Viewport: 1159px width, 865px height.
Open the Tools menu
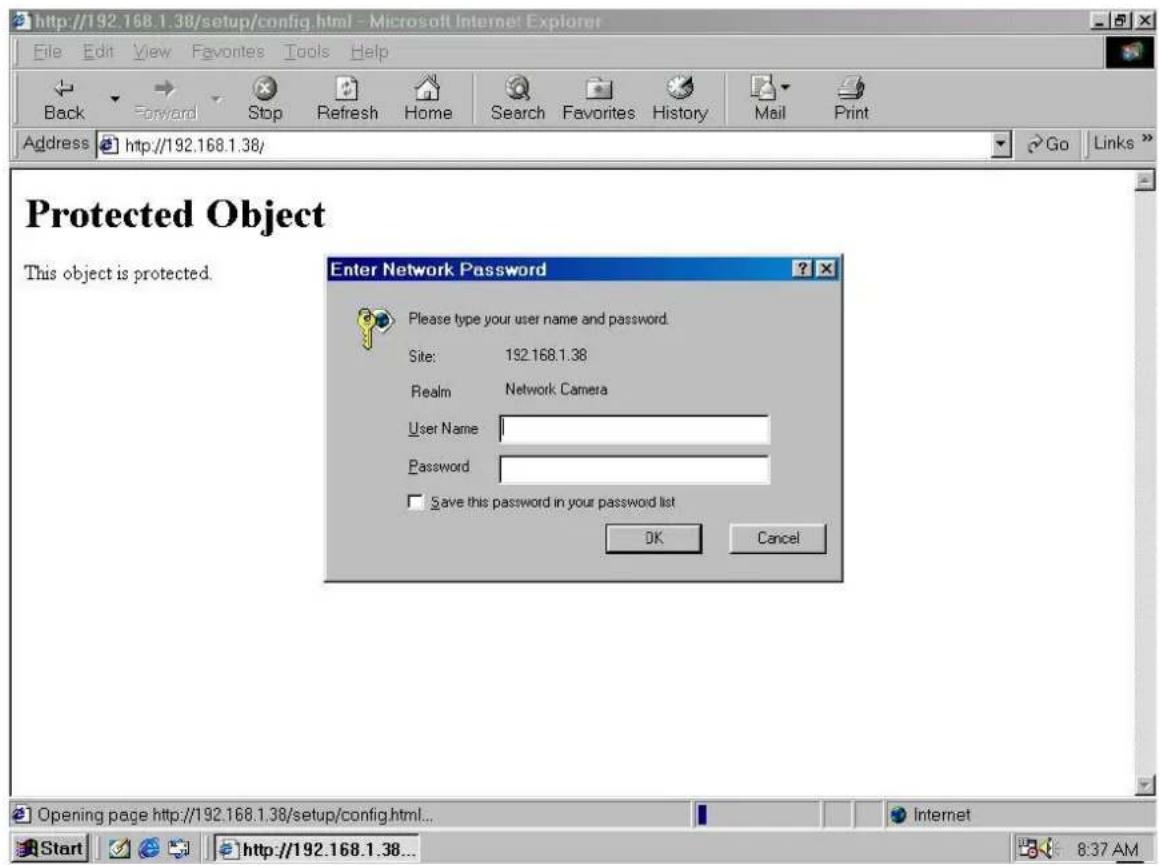tap(307, 52)
